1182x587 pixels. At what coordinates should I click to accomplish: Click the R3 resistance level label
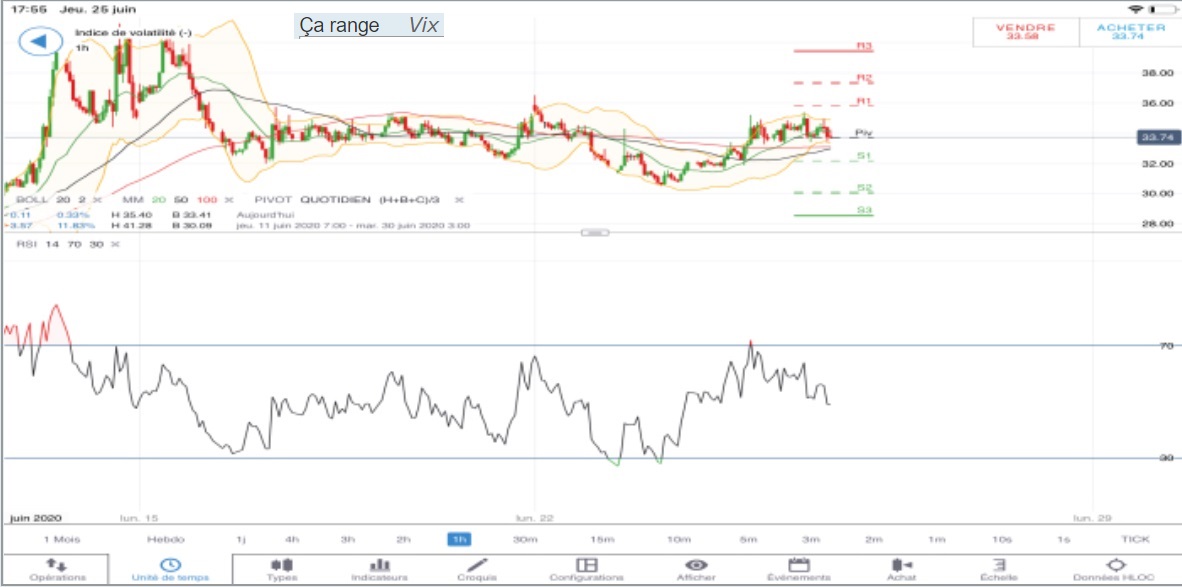865,46
